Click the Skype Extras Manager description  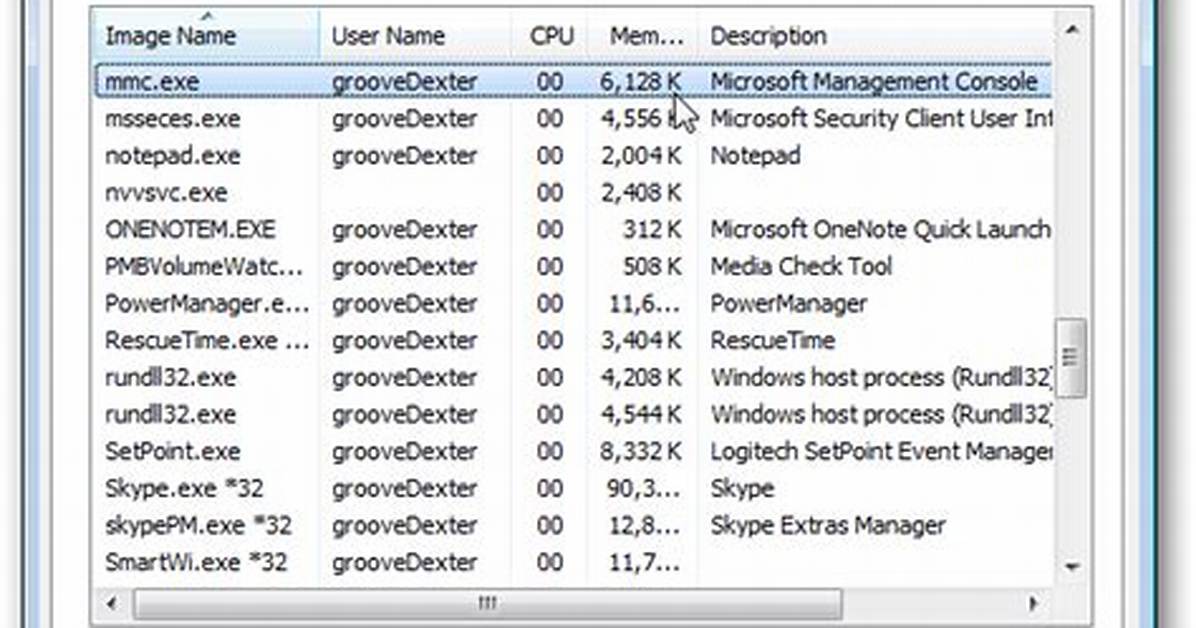[x=828, y=525]
